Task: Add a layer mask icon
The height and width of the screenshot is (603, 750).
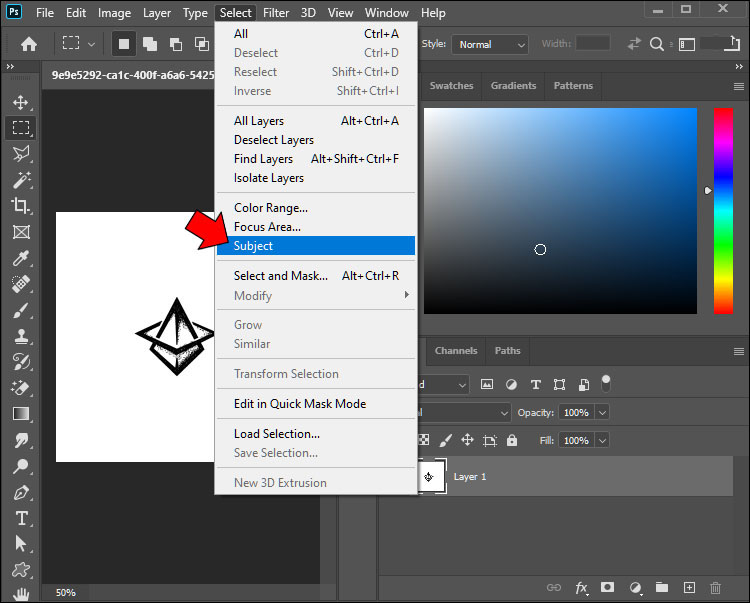Action: [x=607, y=587]
